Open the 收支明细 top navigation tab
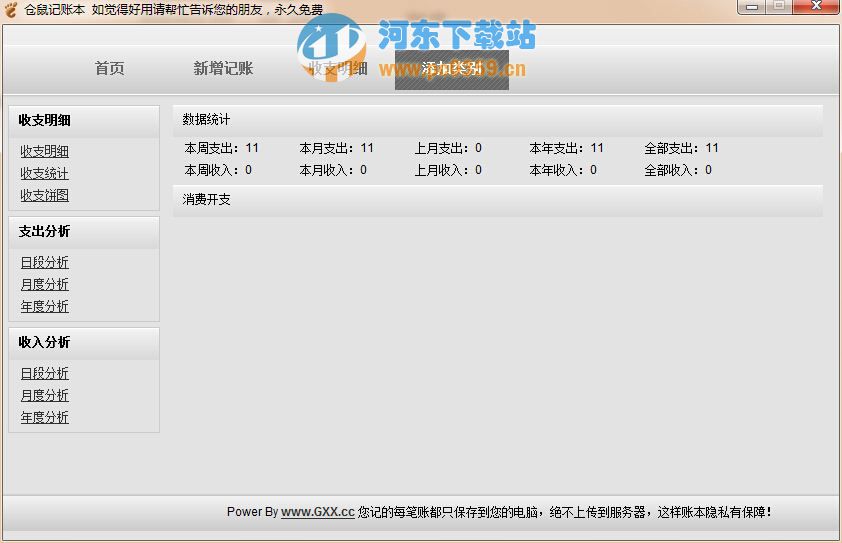This screenshot has height=543, width=842. [x=338, y=69]
